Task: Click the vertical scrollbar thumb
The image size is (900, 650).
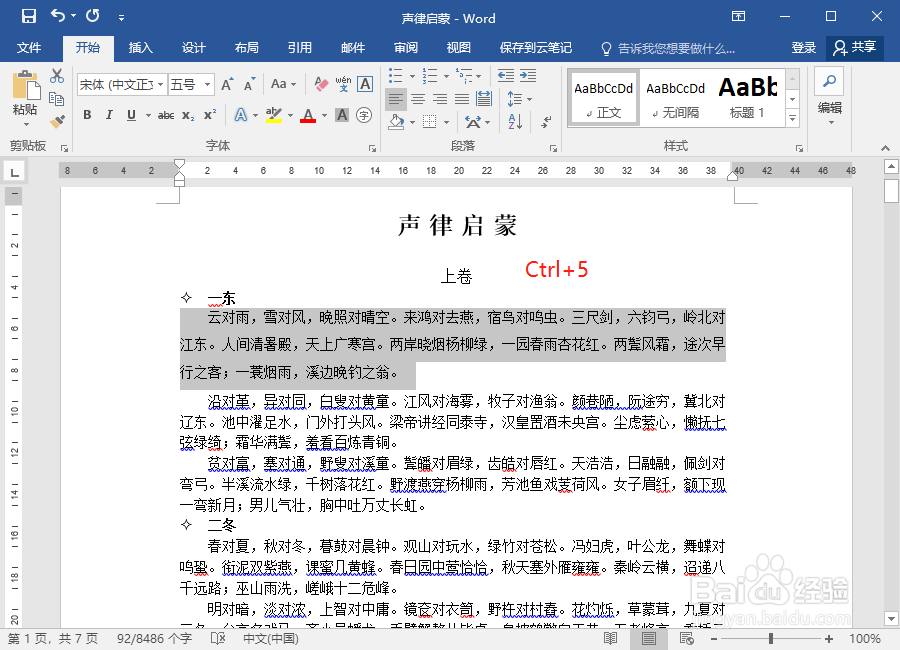Action: point(891,191)
